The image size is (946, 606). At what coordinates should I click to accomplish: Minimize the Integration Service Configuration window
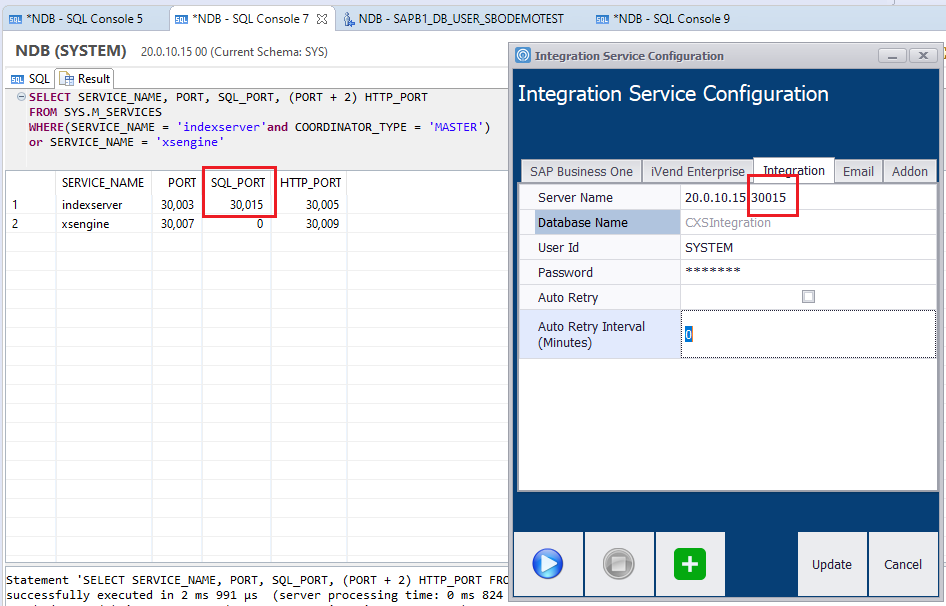892,56
